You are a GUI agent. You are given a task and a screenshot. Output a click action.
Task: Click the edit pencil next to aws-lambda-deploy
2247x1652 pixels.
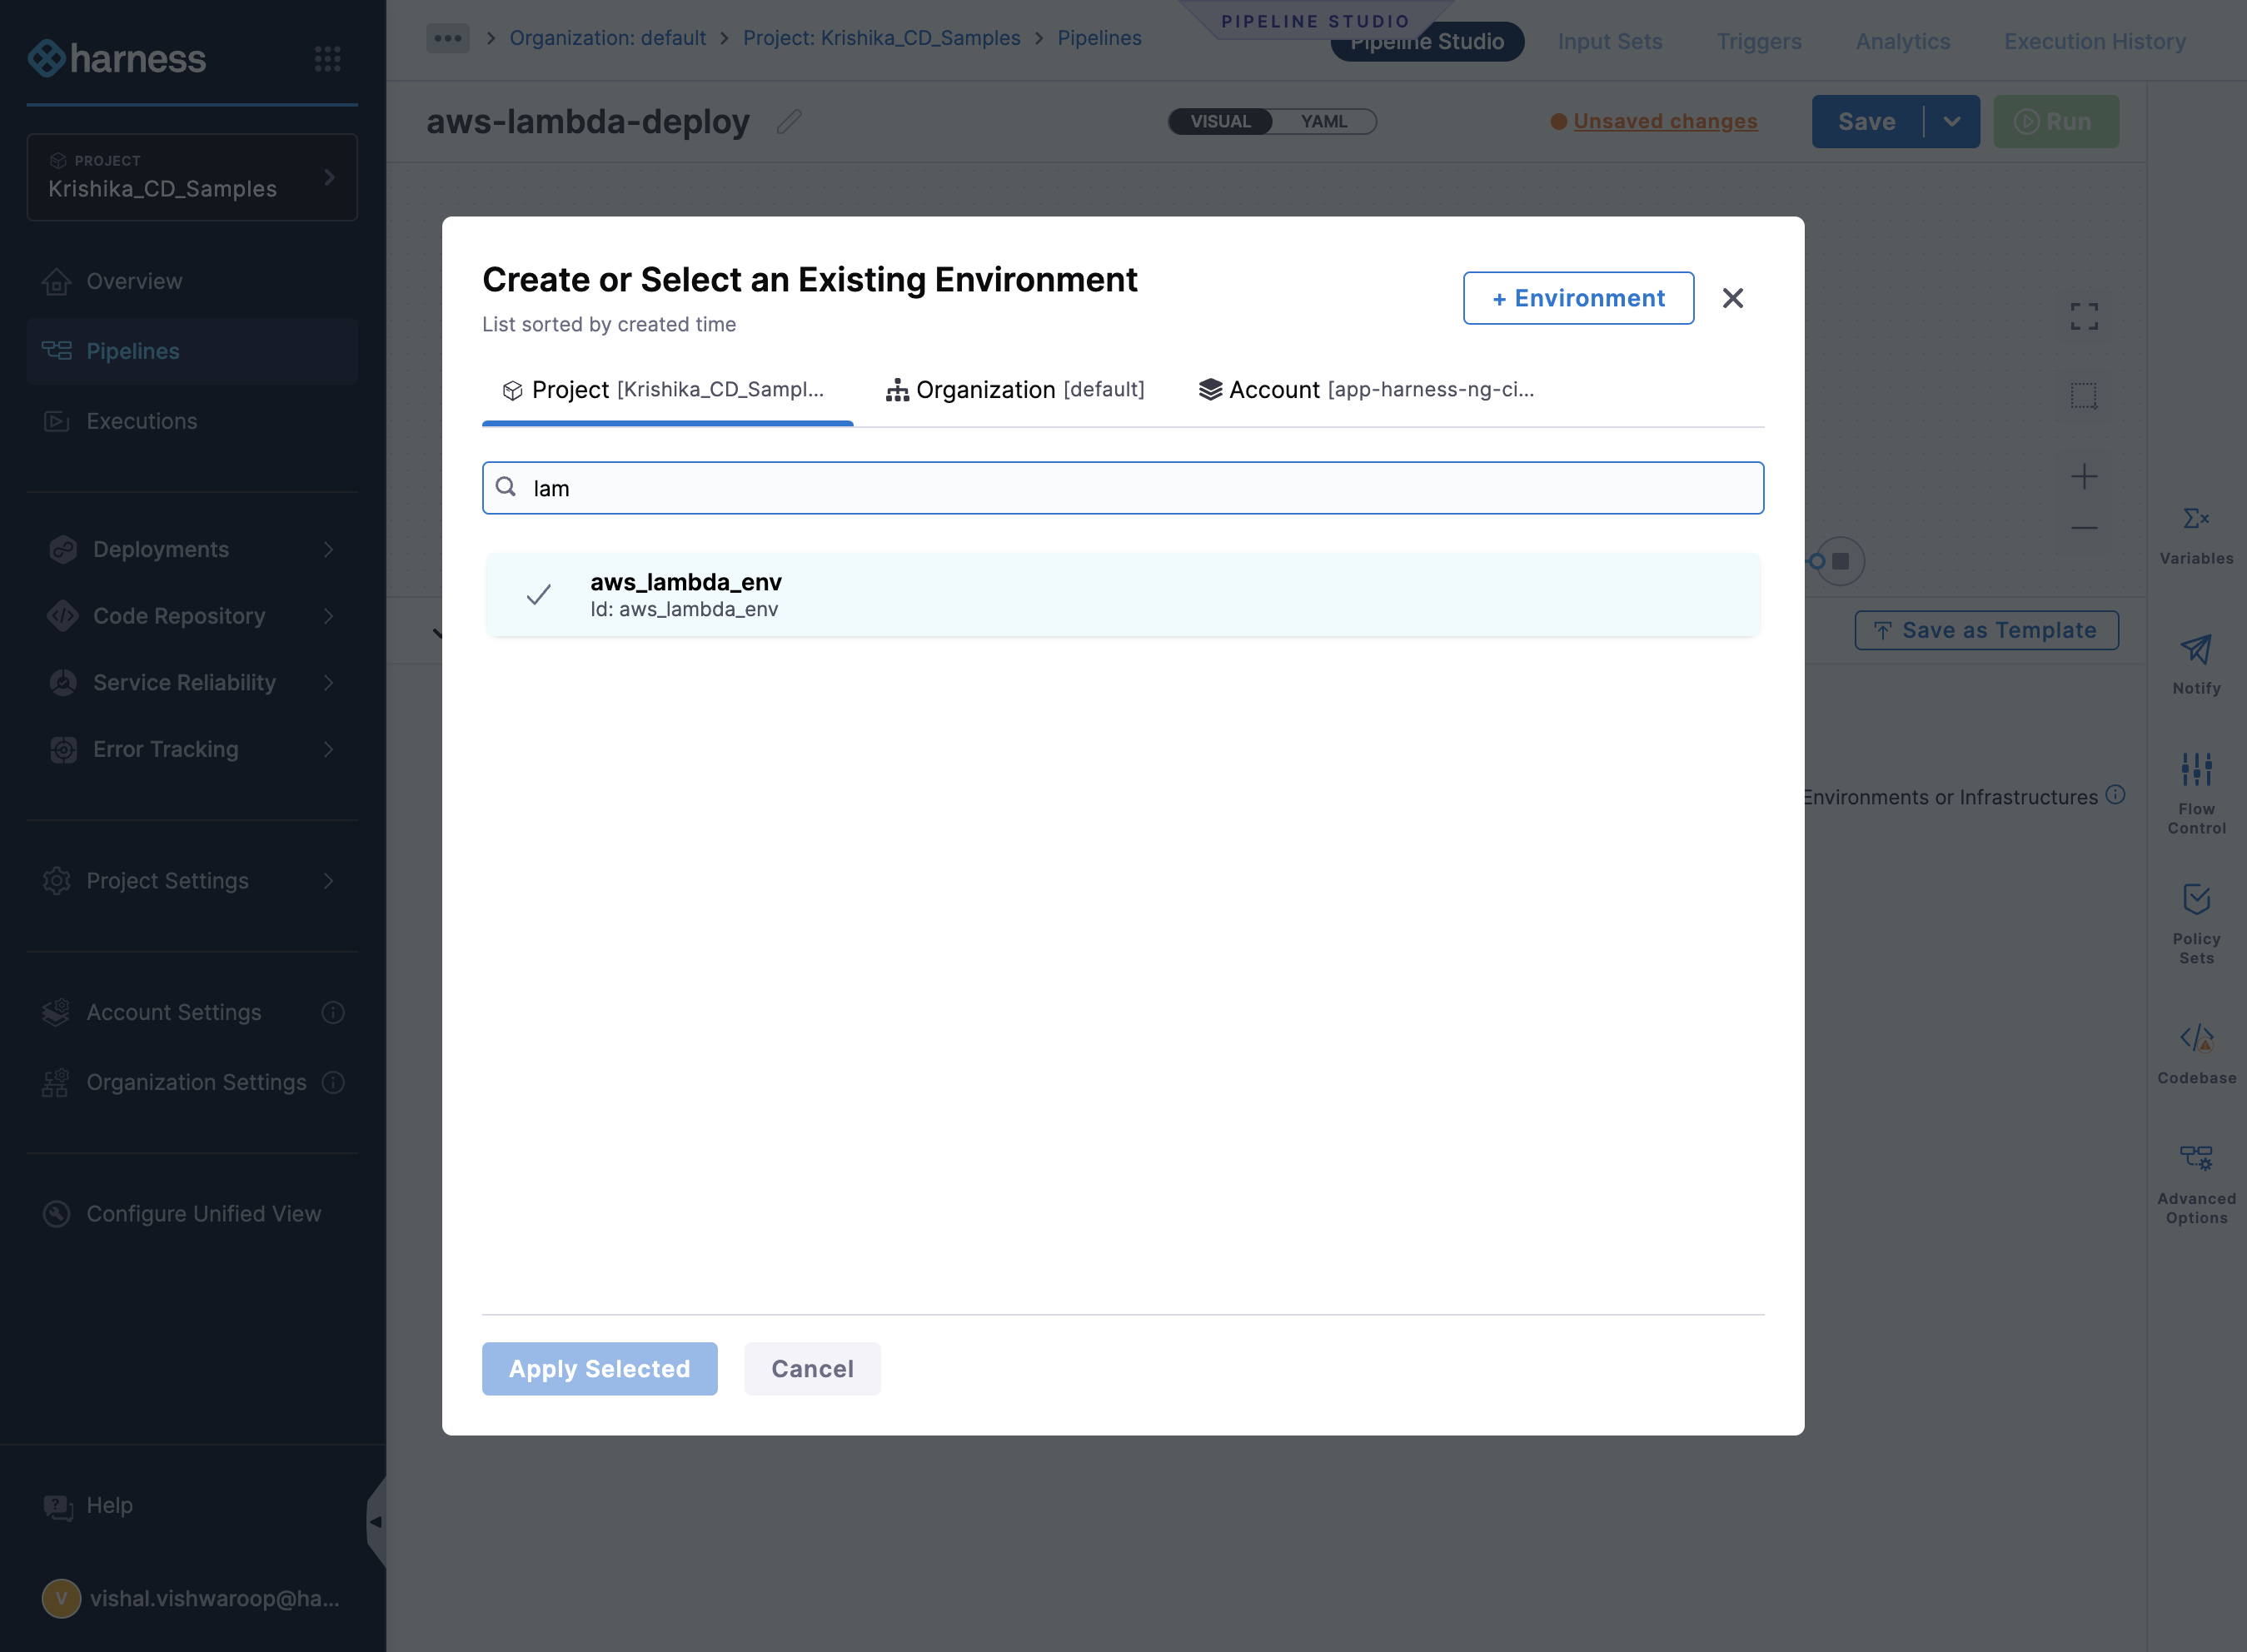coord(789,122)
